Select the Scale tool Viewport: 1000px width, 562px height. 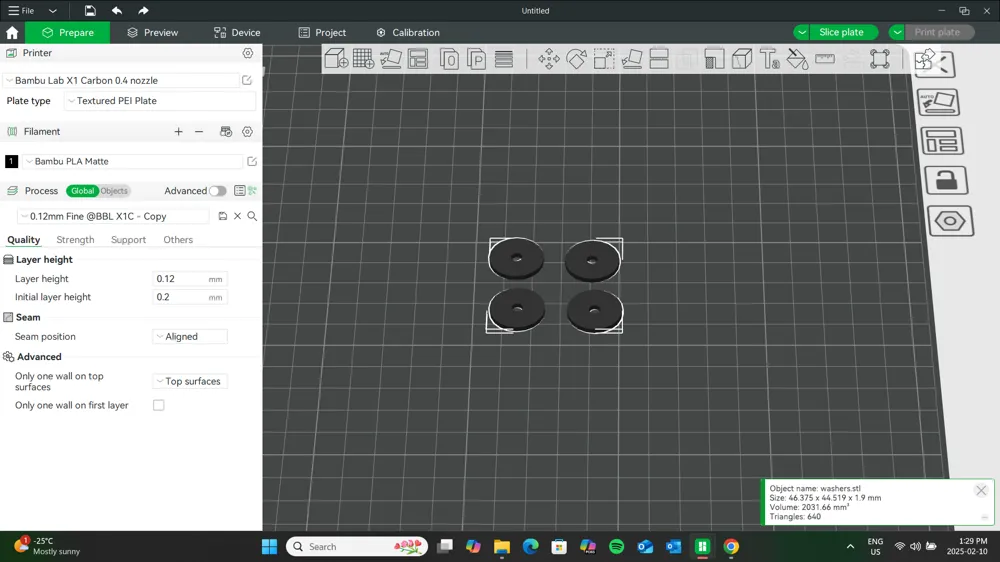pos(604,59)
